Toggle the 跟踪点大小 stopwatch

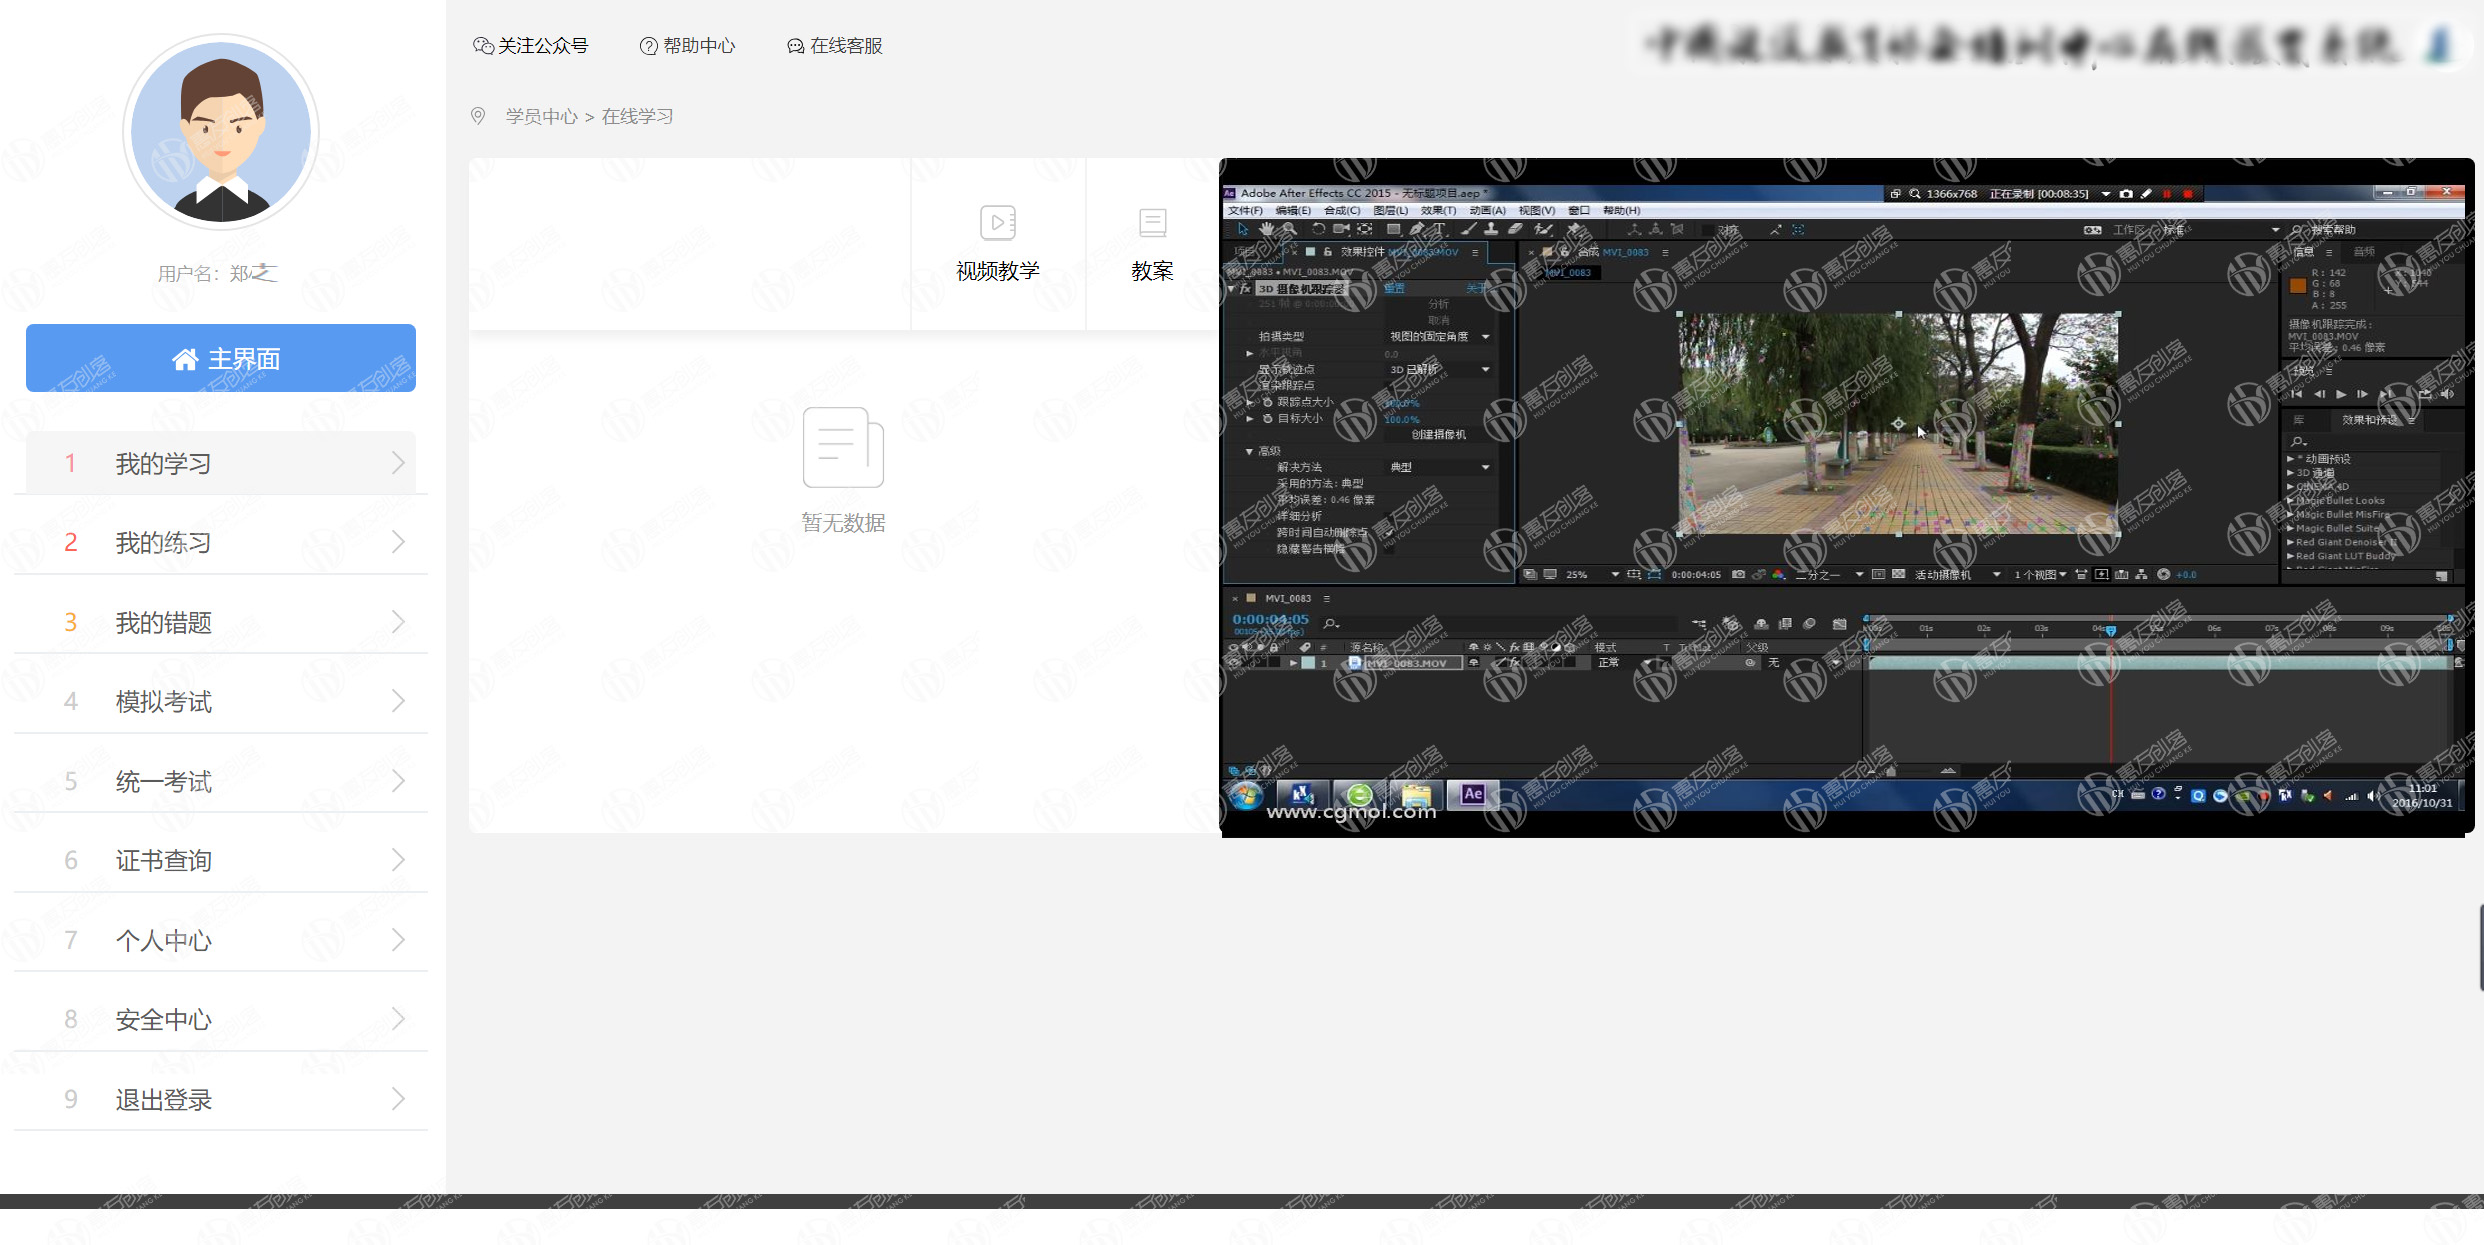tap(1268, 402)
